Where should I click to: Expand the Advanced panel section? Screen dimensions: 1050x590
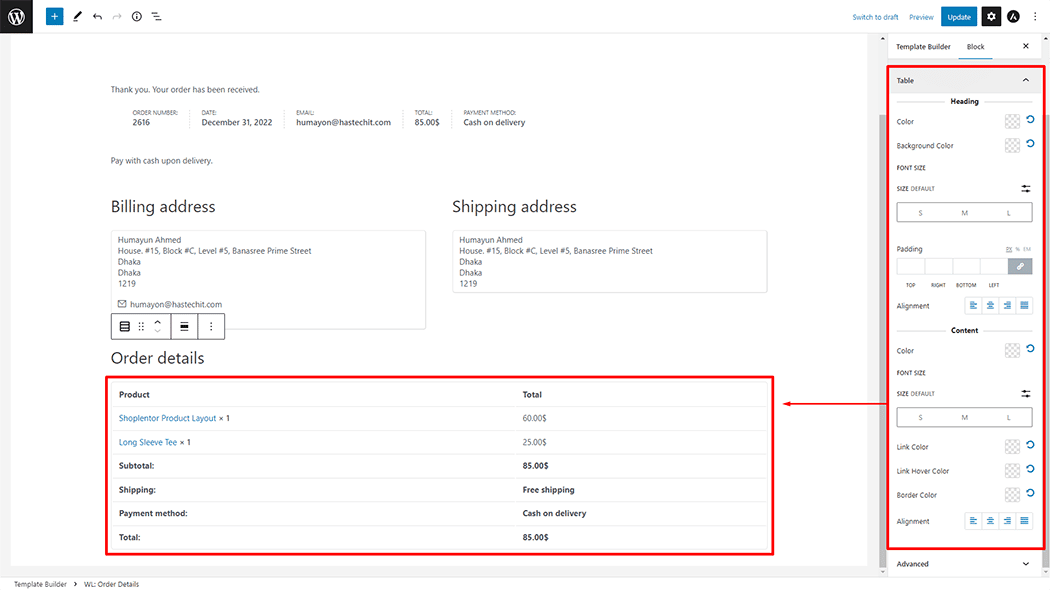[1025, 564]
